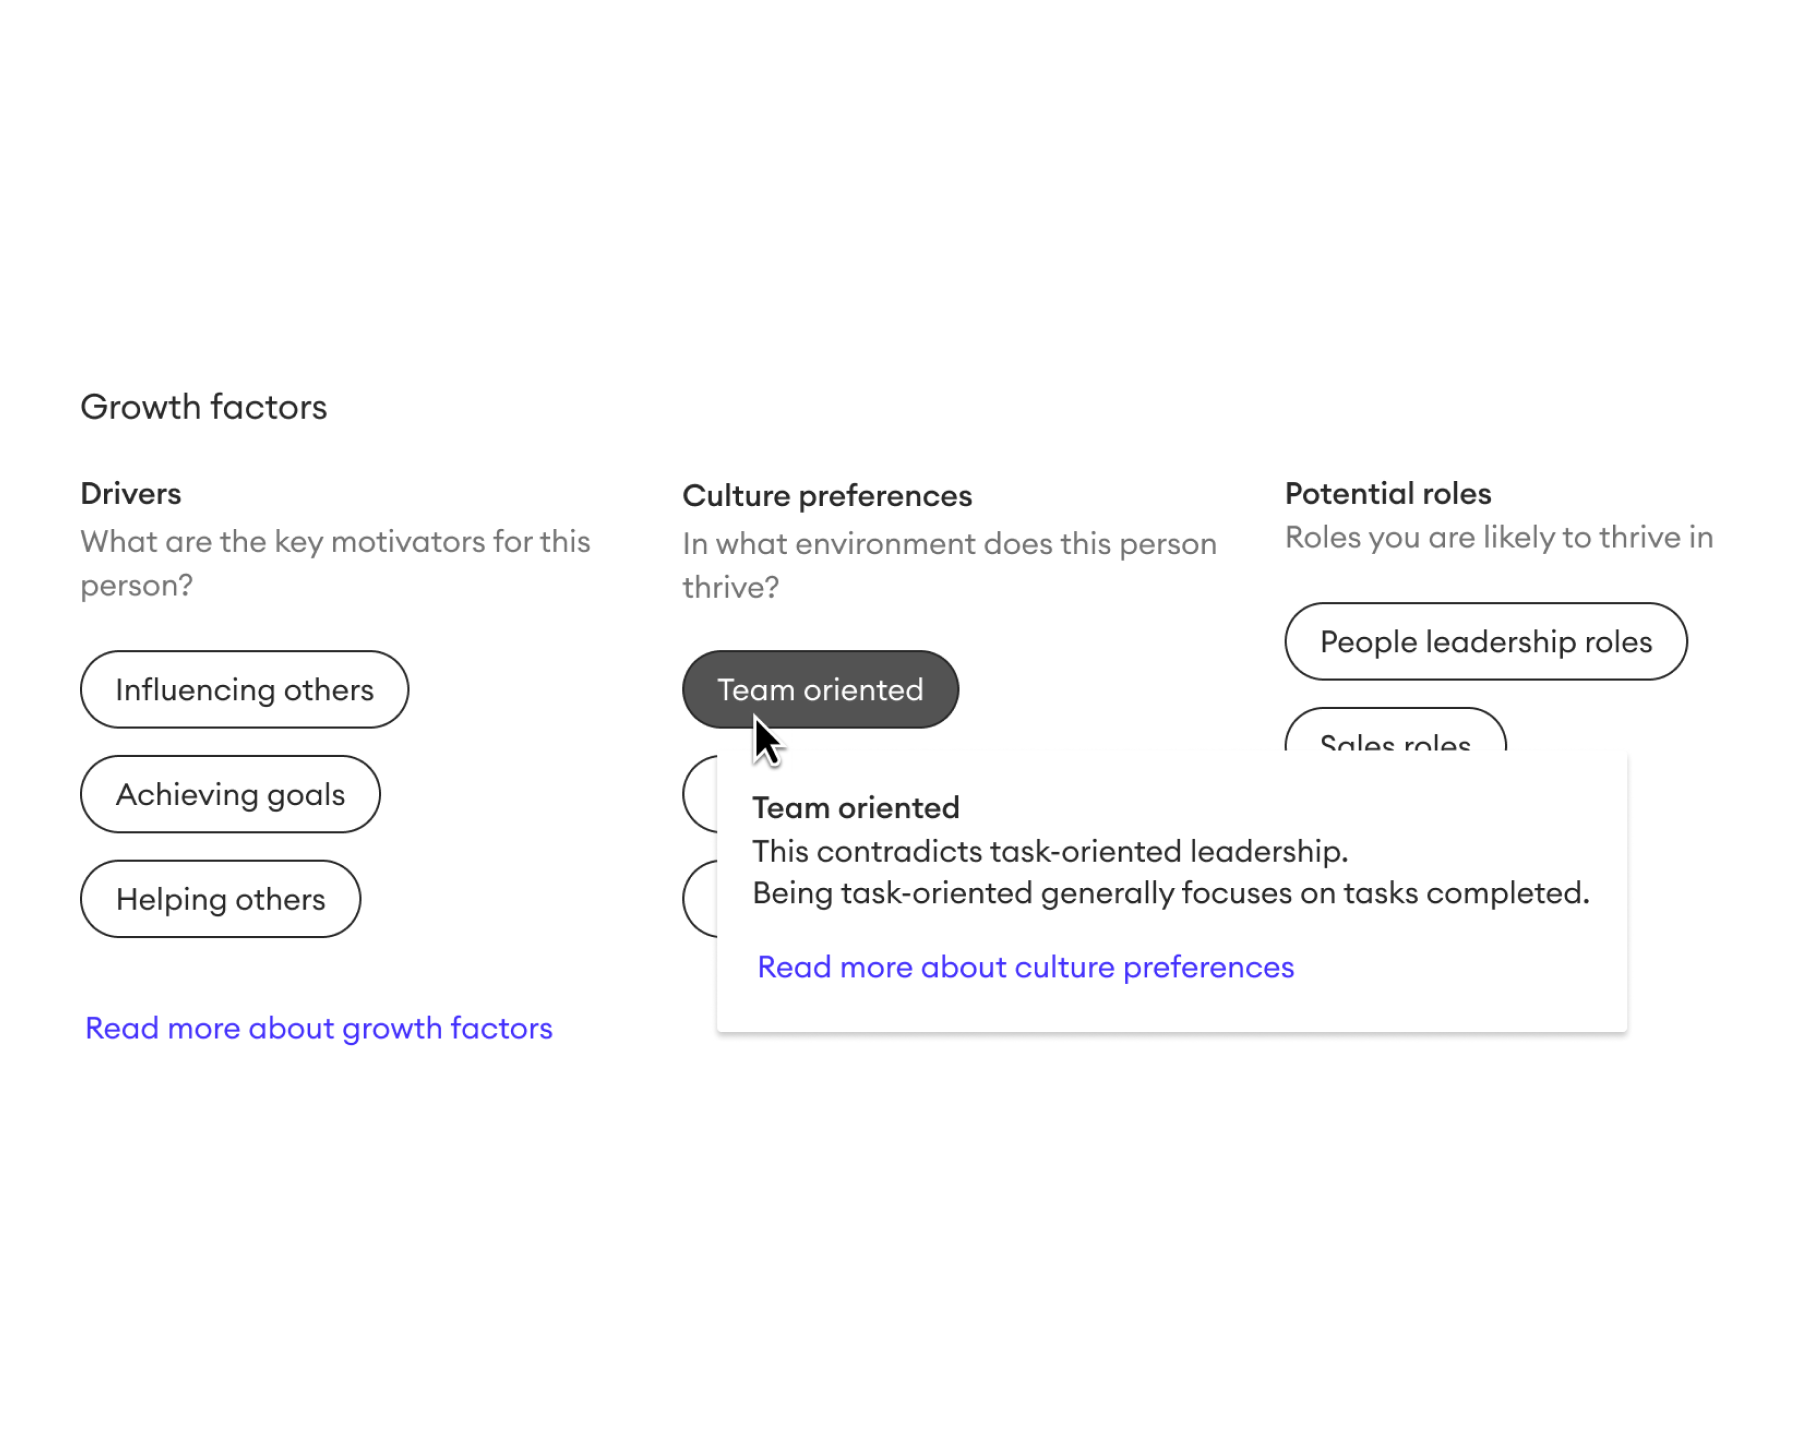Image resolution: width=1794 pixels, height=1442 pixels.
Task: Click the Growth factors heading
Action: 203,406
